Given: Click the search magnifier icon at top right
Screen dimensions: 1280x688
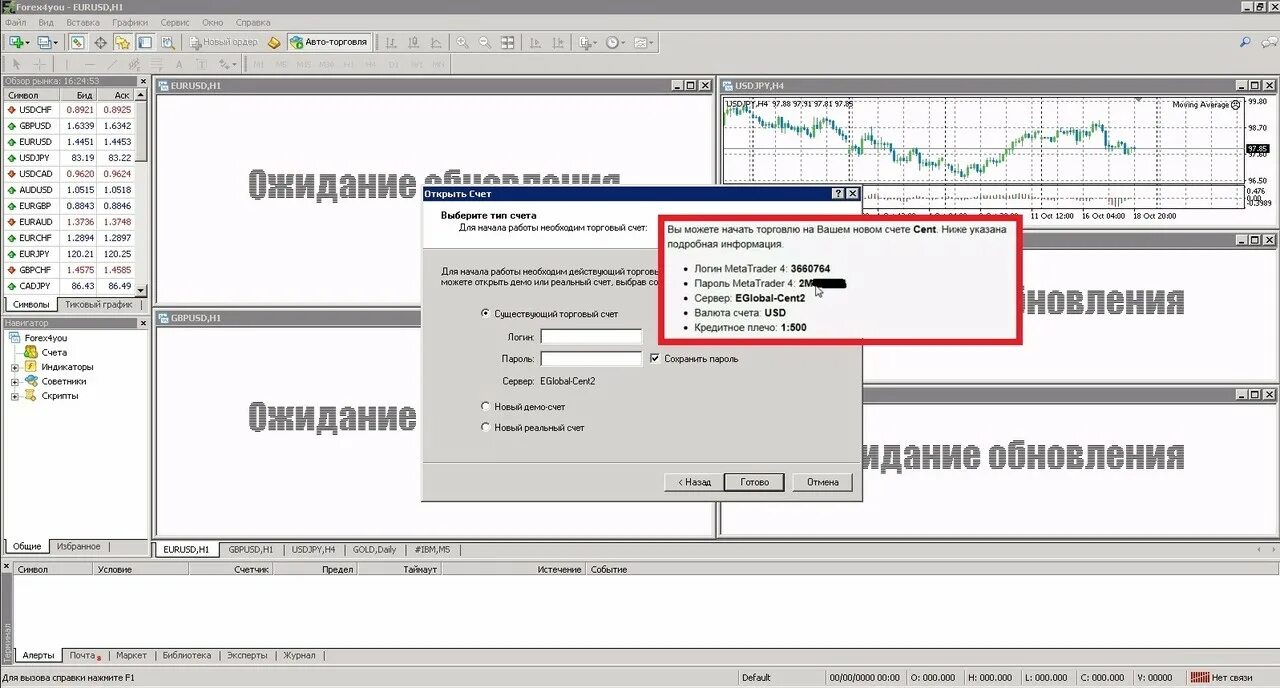Looking at the screenshot, I should pos(1246,42).
